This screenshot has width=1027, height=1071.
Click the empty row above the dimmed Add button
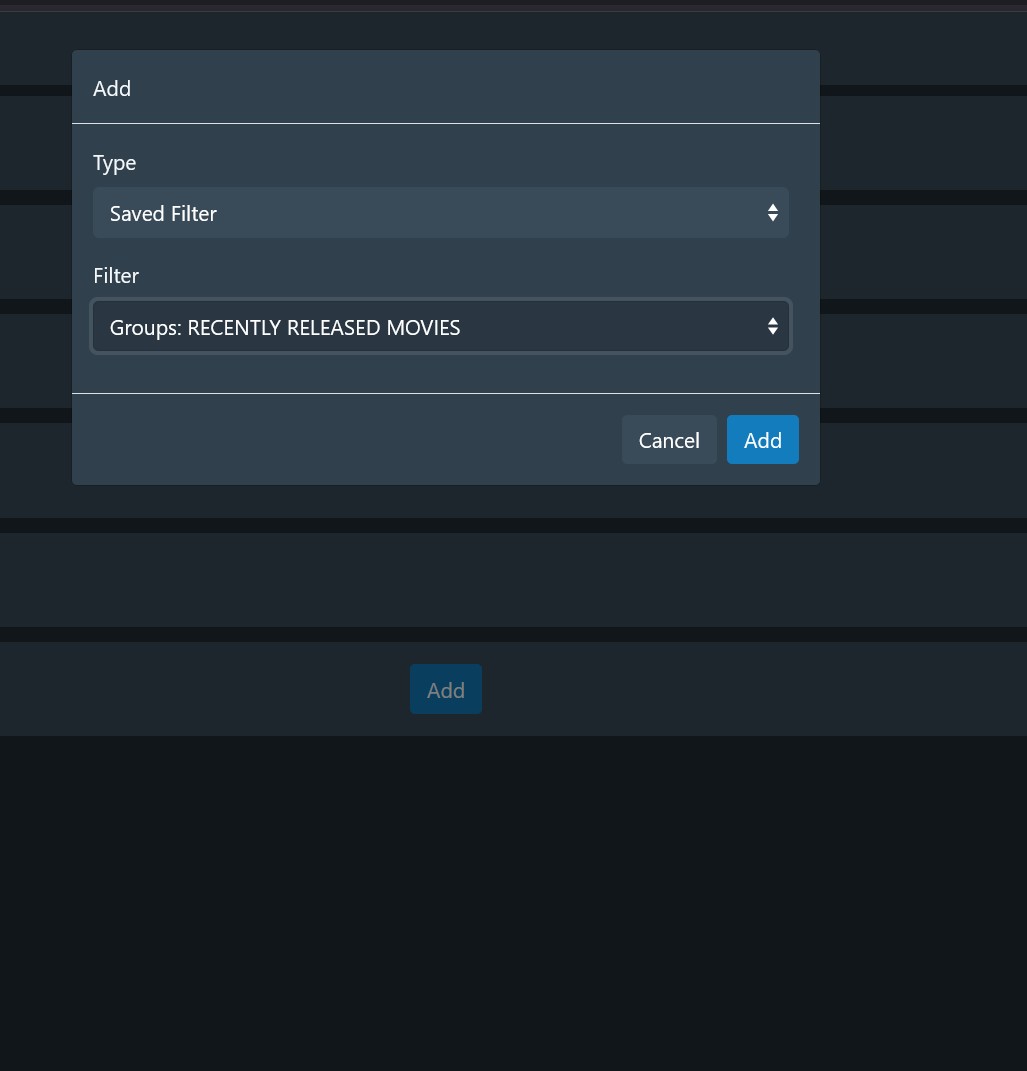500,580
